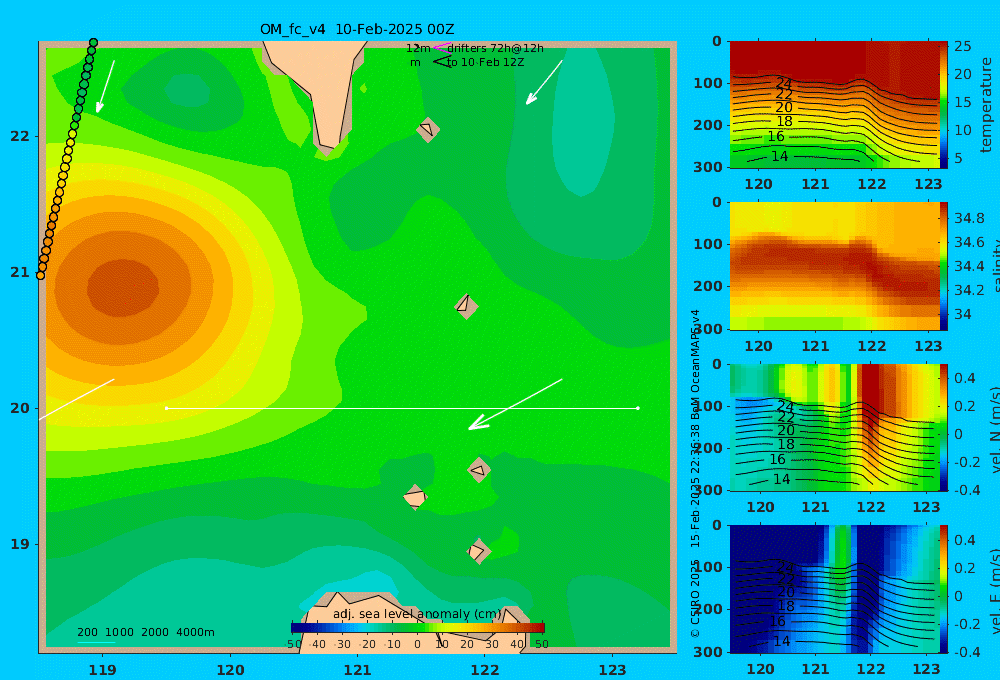This screenshot has height=680, width=1000.
Task: Click the '14' contour label in the vel. E panel
Action: [x=781, y=641]
